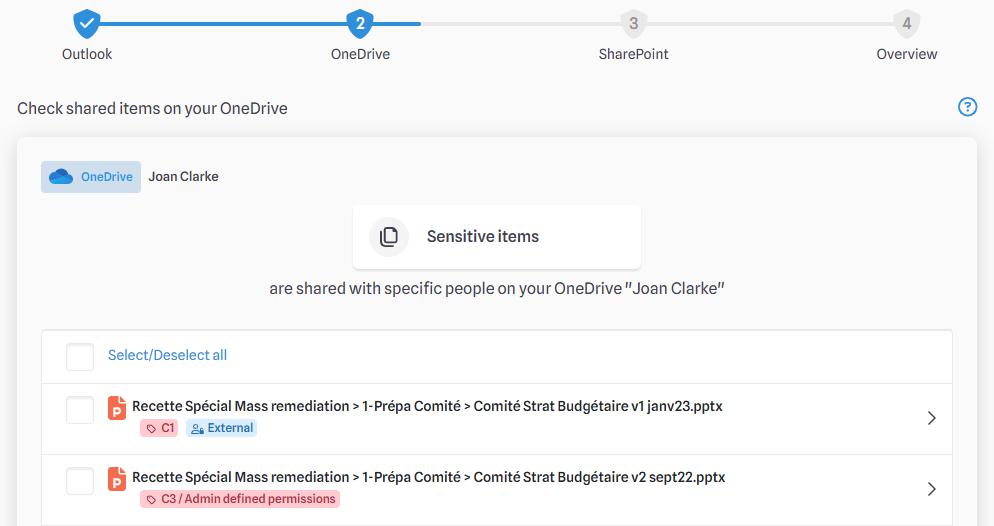The height and width of the screenshot is (526, 994).
Task: Click the Overview step 4 shield icon
Action: click(907, 24)
